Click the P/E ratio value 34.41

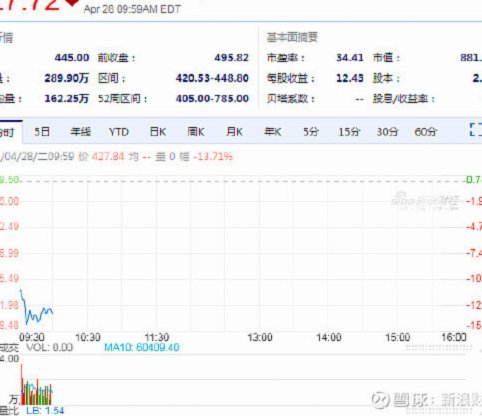350,57
